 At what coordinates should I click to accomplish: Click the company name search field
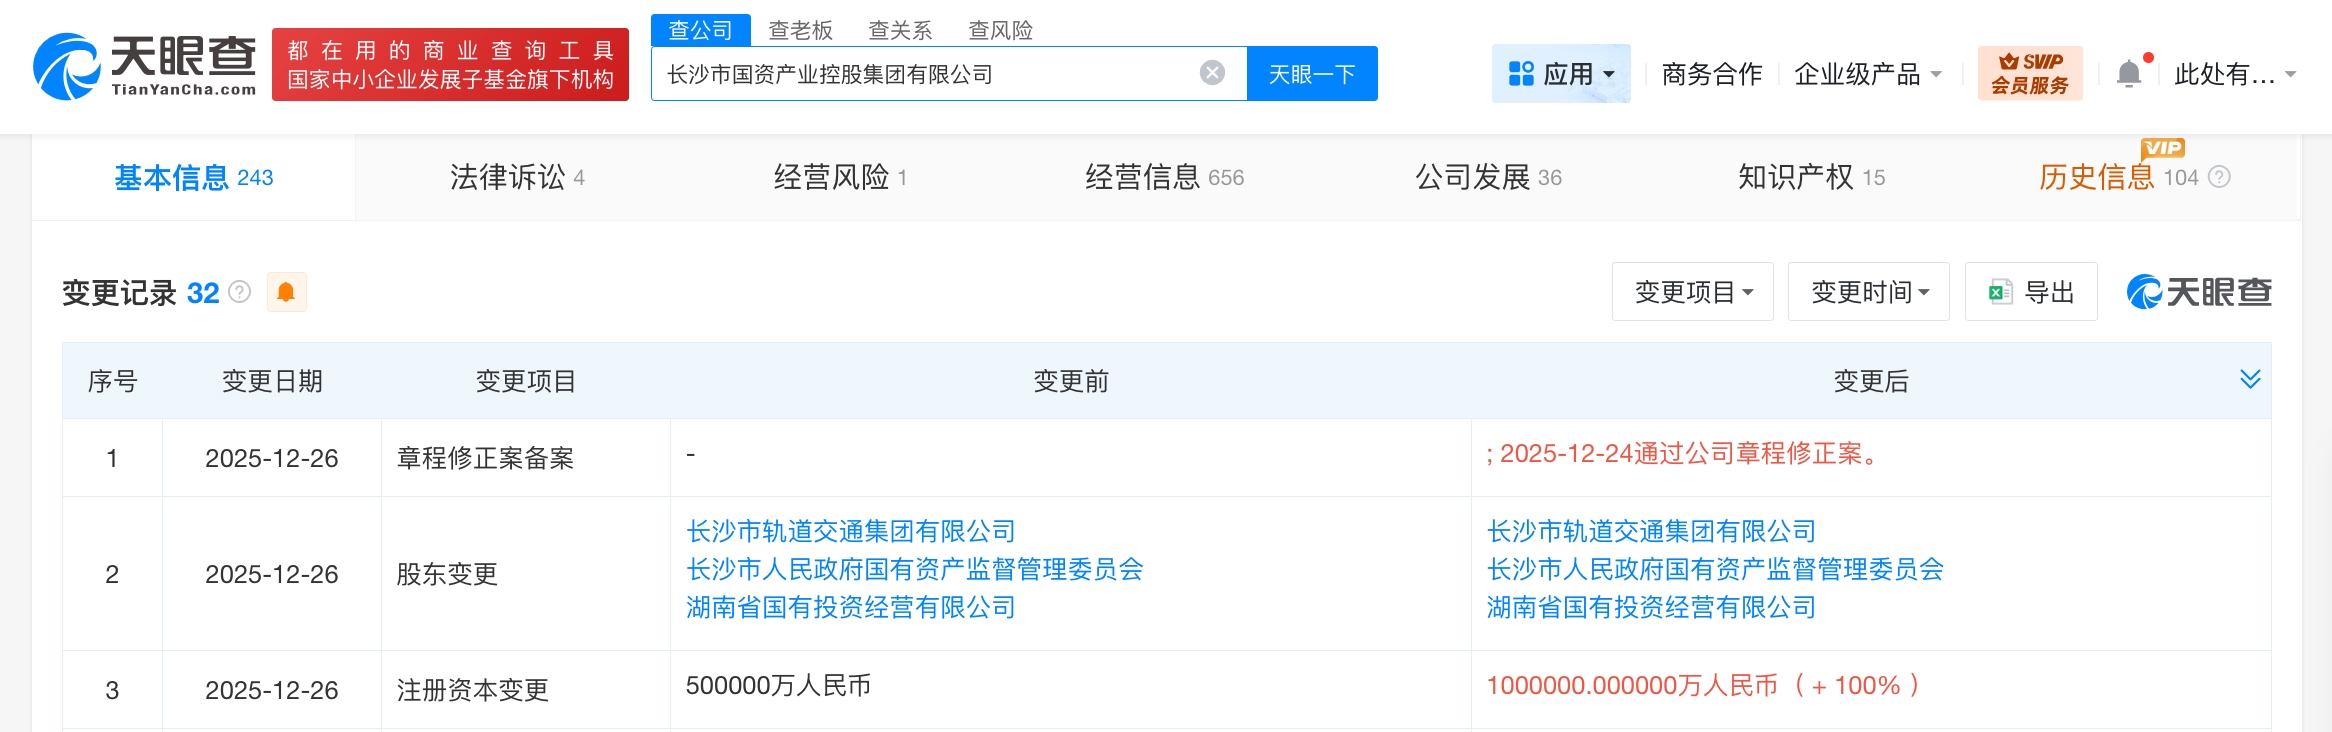click(x=920, y=74)
